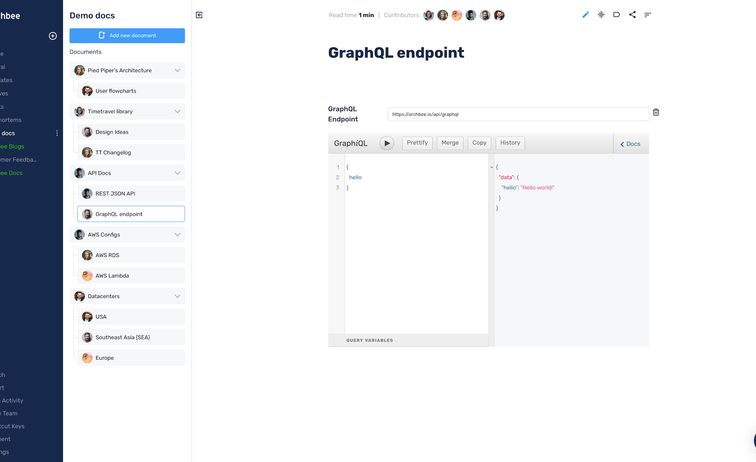This screenshot has height=462, width=756.
Task: Open the three-dot menu beside docs collection
Action: (56, 133)
